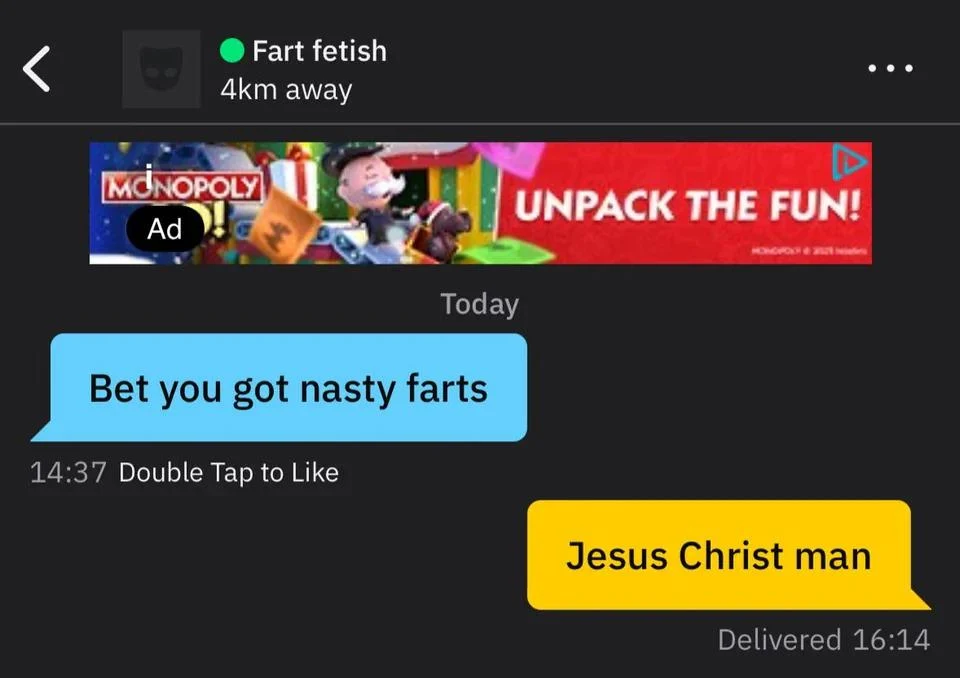Tap the ad's small copyright text

tap(808, 251)
